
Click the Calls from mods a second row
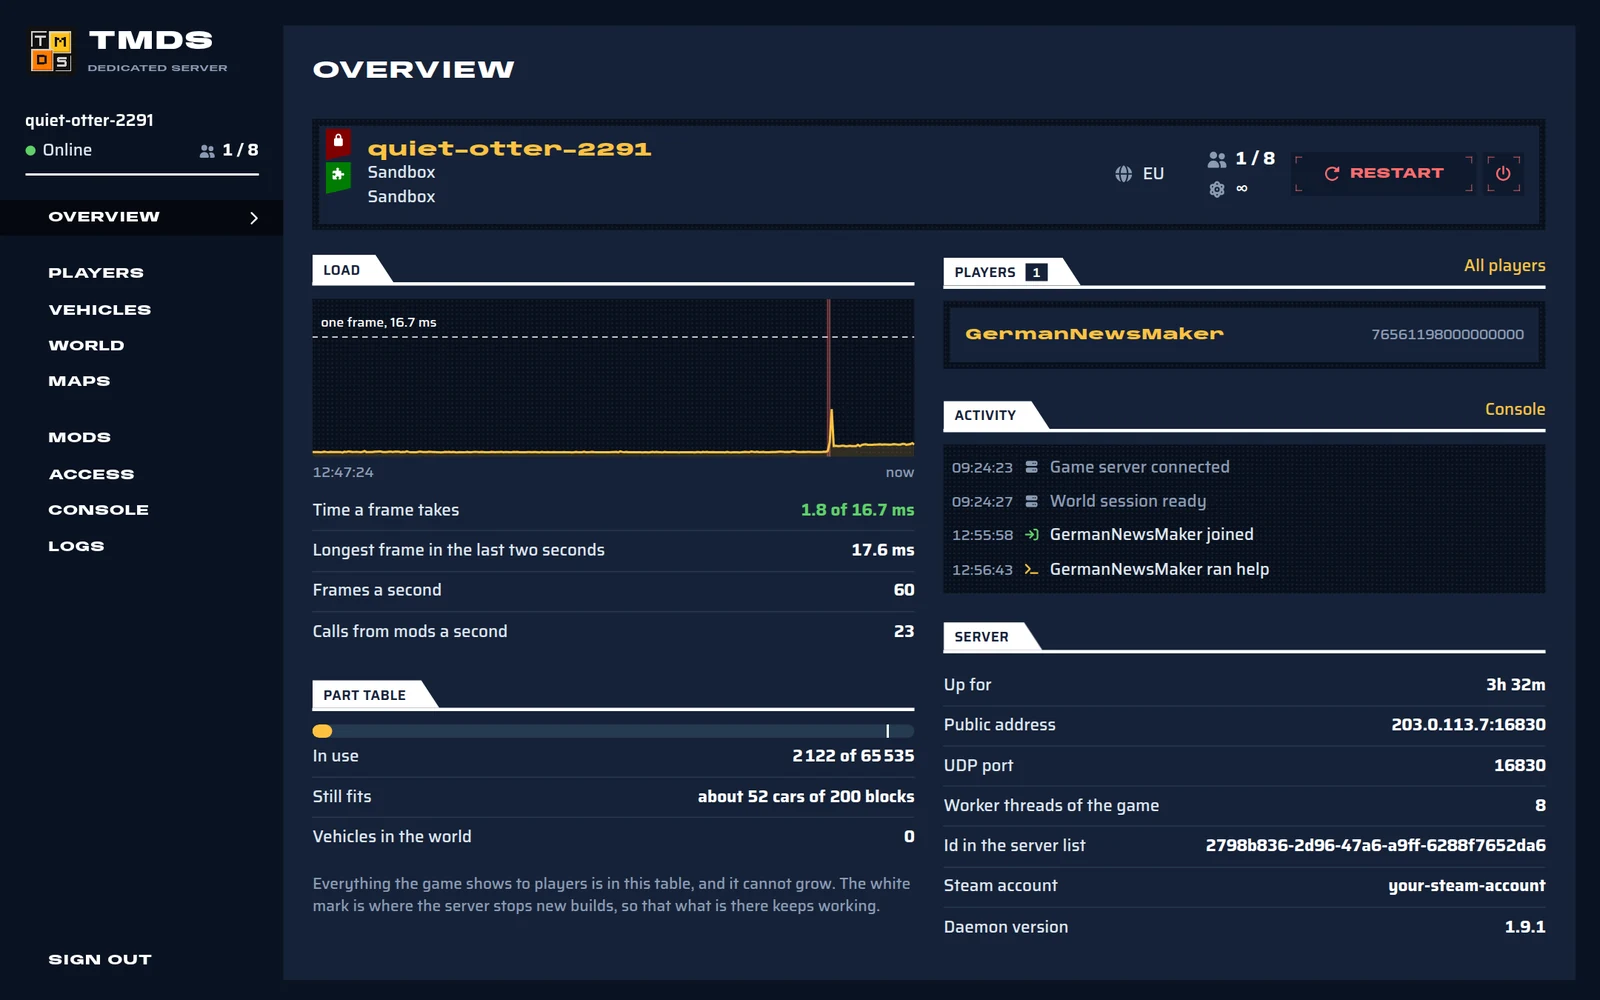[613, 632]
